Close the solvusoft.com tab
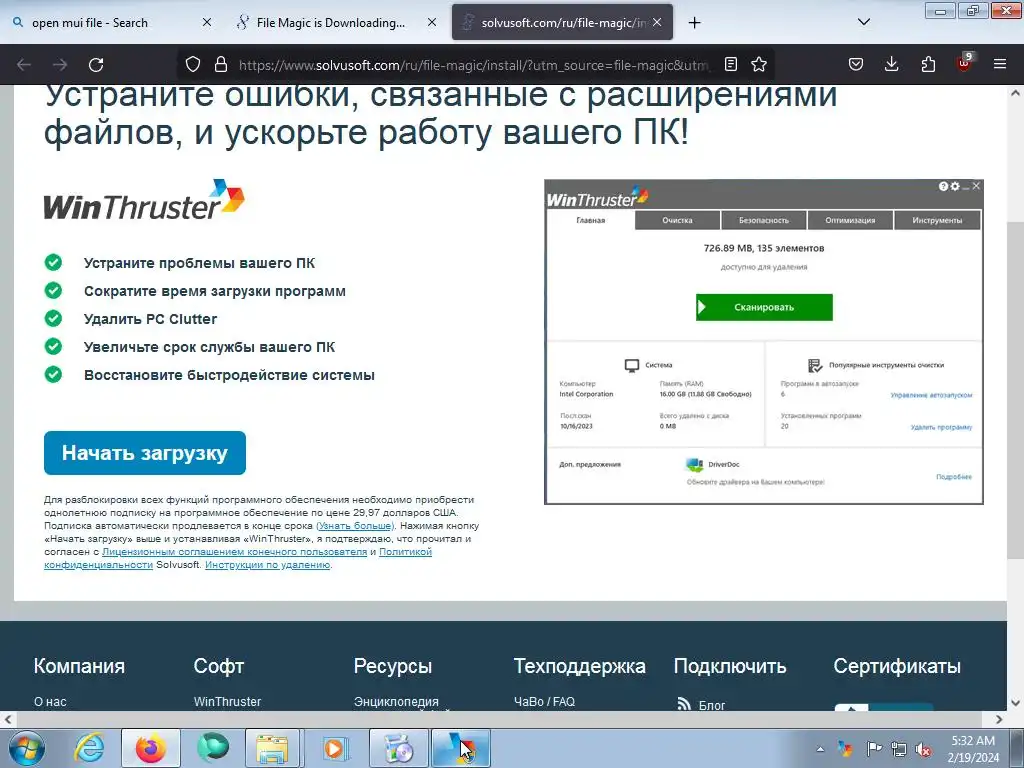The width and height of the screenshot is (1024, 768). point(657,22)
